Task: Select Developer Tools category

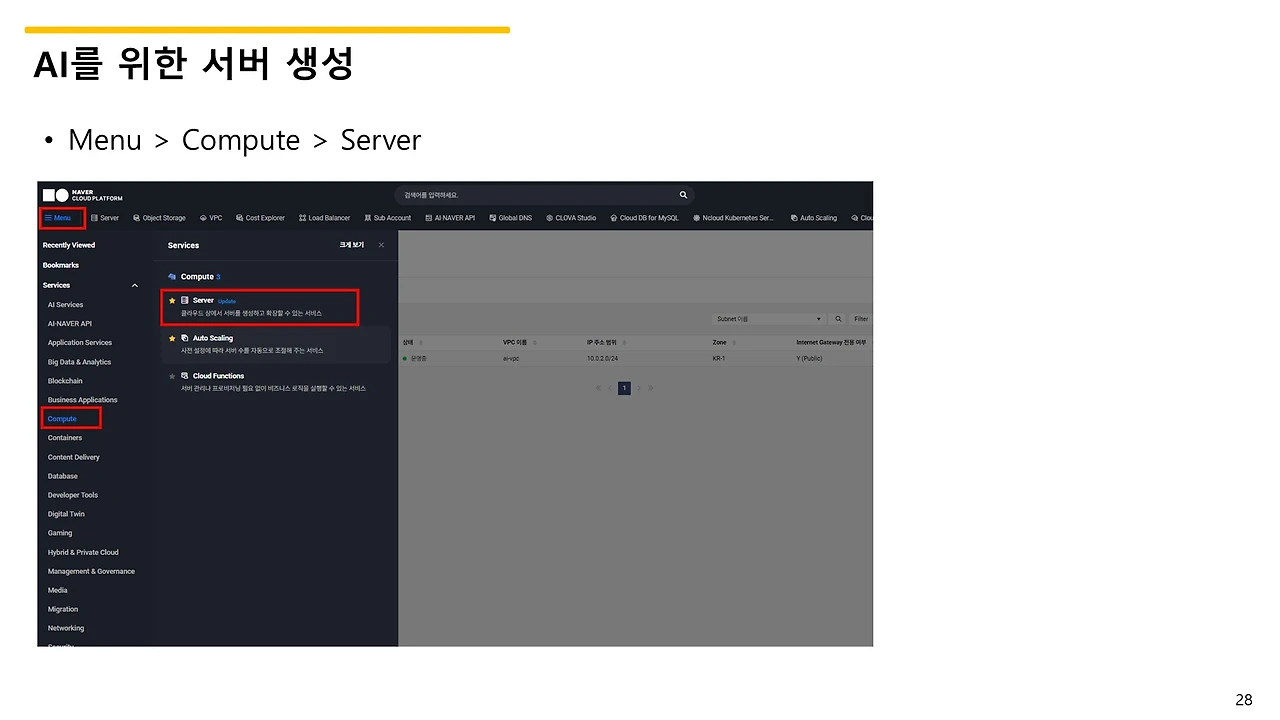Action: [73, 495]
